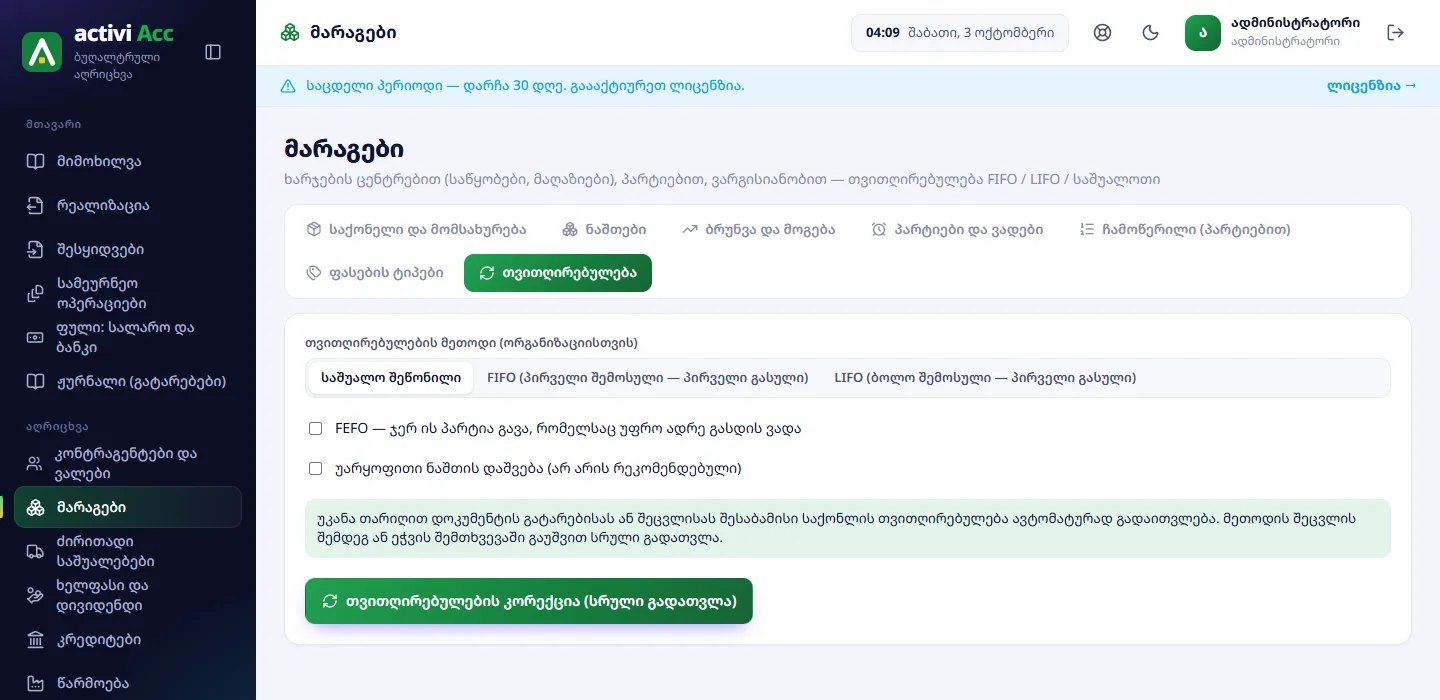Viewport: 1440px width, 700px height.
Task: Go to რეალიზაცია in sidebar
Action: 128,206
